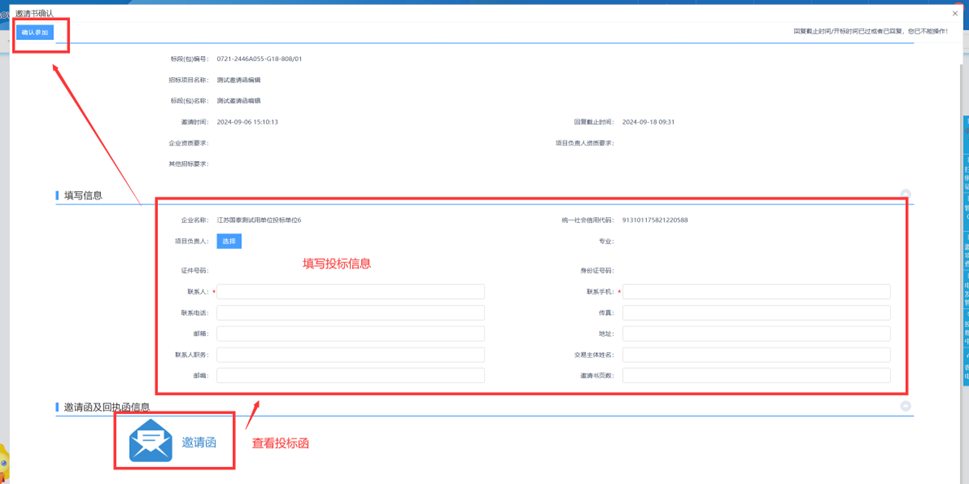Click the 交易主体姓名 input field
This screenshot has height=484, width=969.
(x=756, y=355)
